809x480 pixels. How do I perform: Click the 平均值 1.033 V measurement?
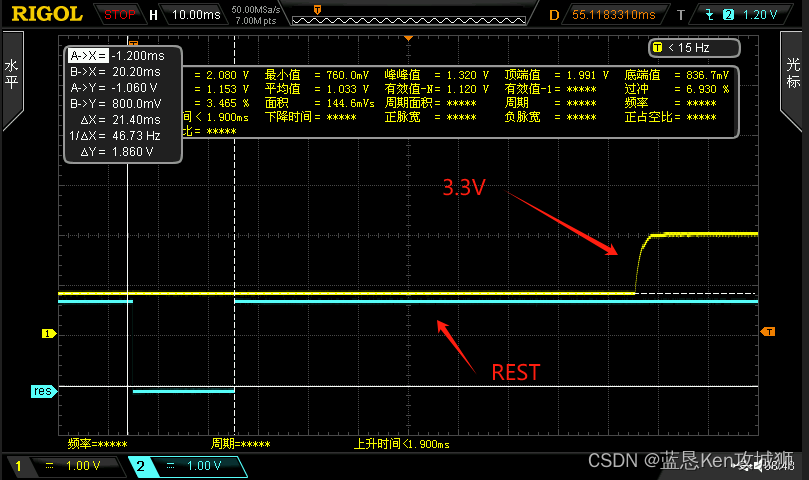[x=317, y=89]
